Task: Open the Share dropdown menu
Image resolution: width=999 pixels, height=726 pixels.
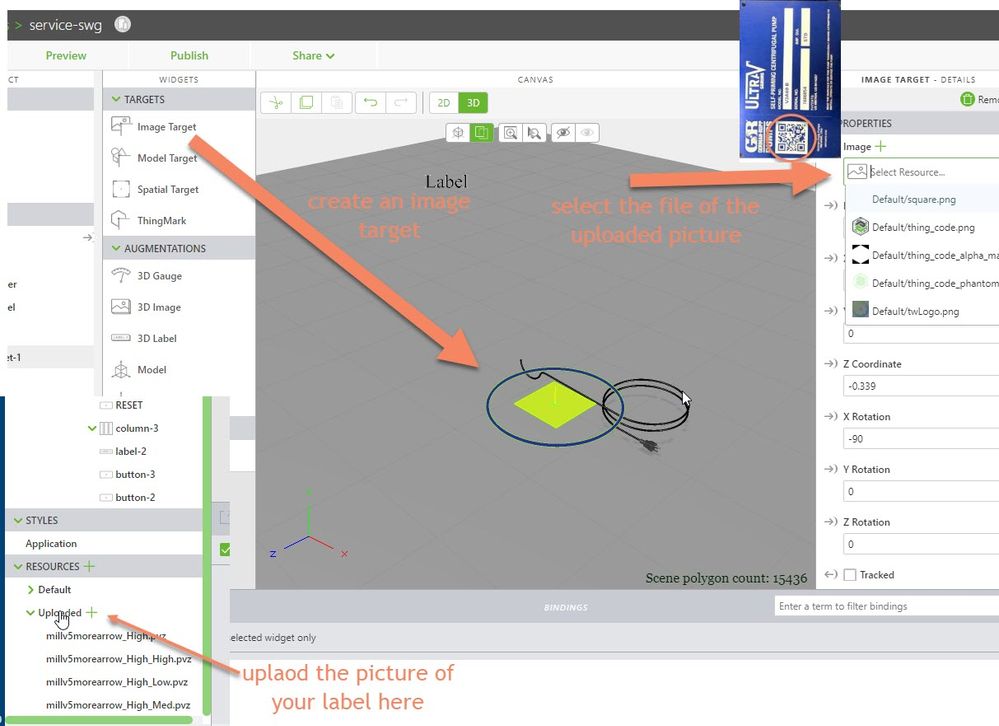Action: coord(313,55)
